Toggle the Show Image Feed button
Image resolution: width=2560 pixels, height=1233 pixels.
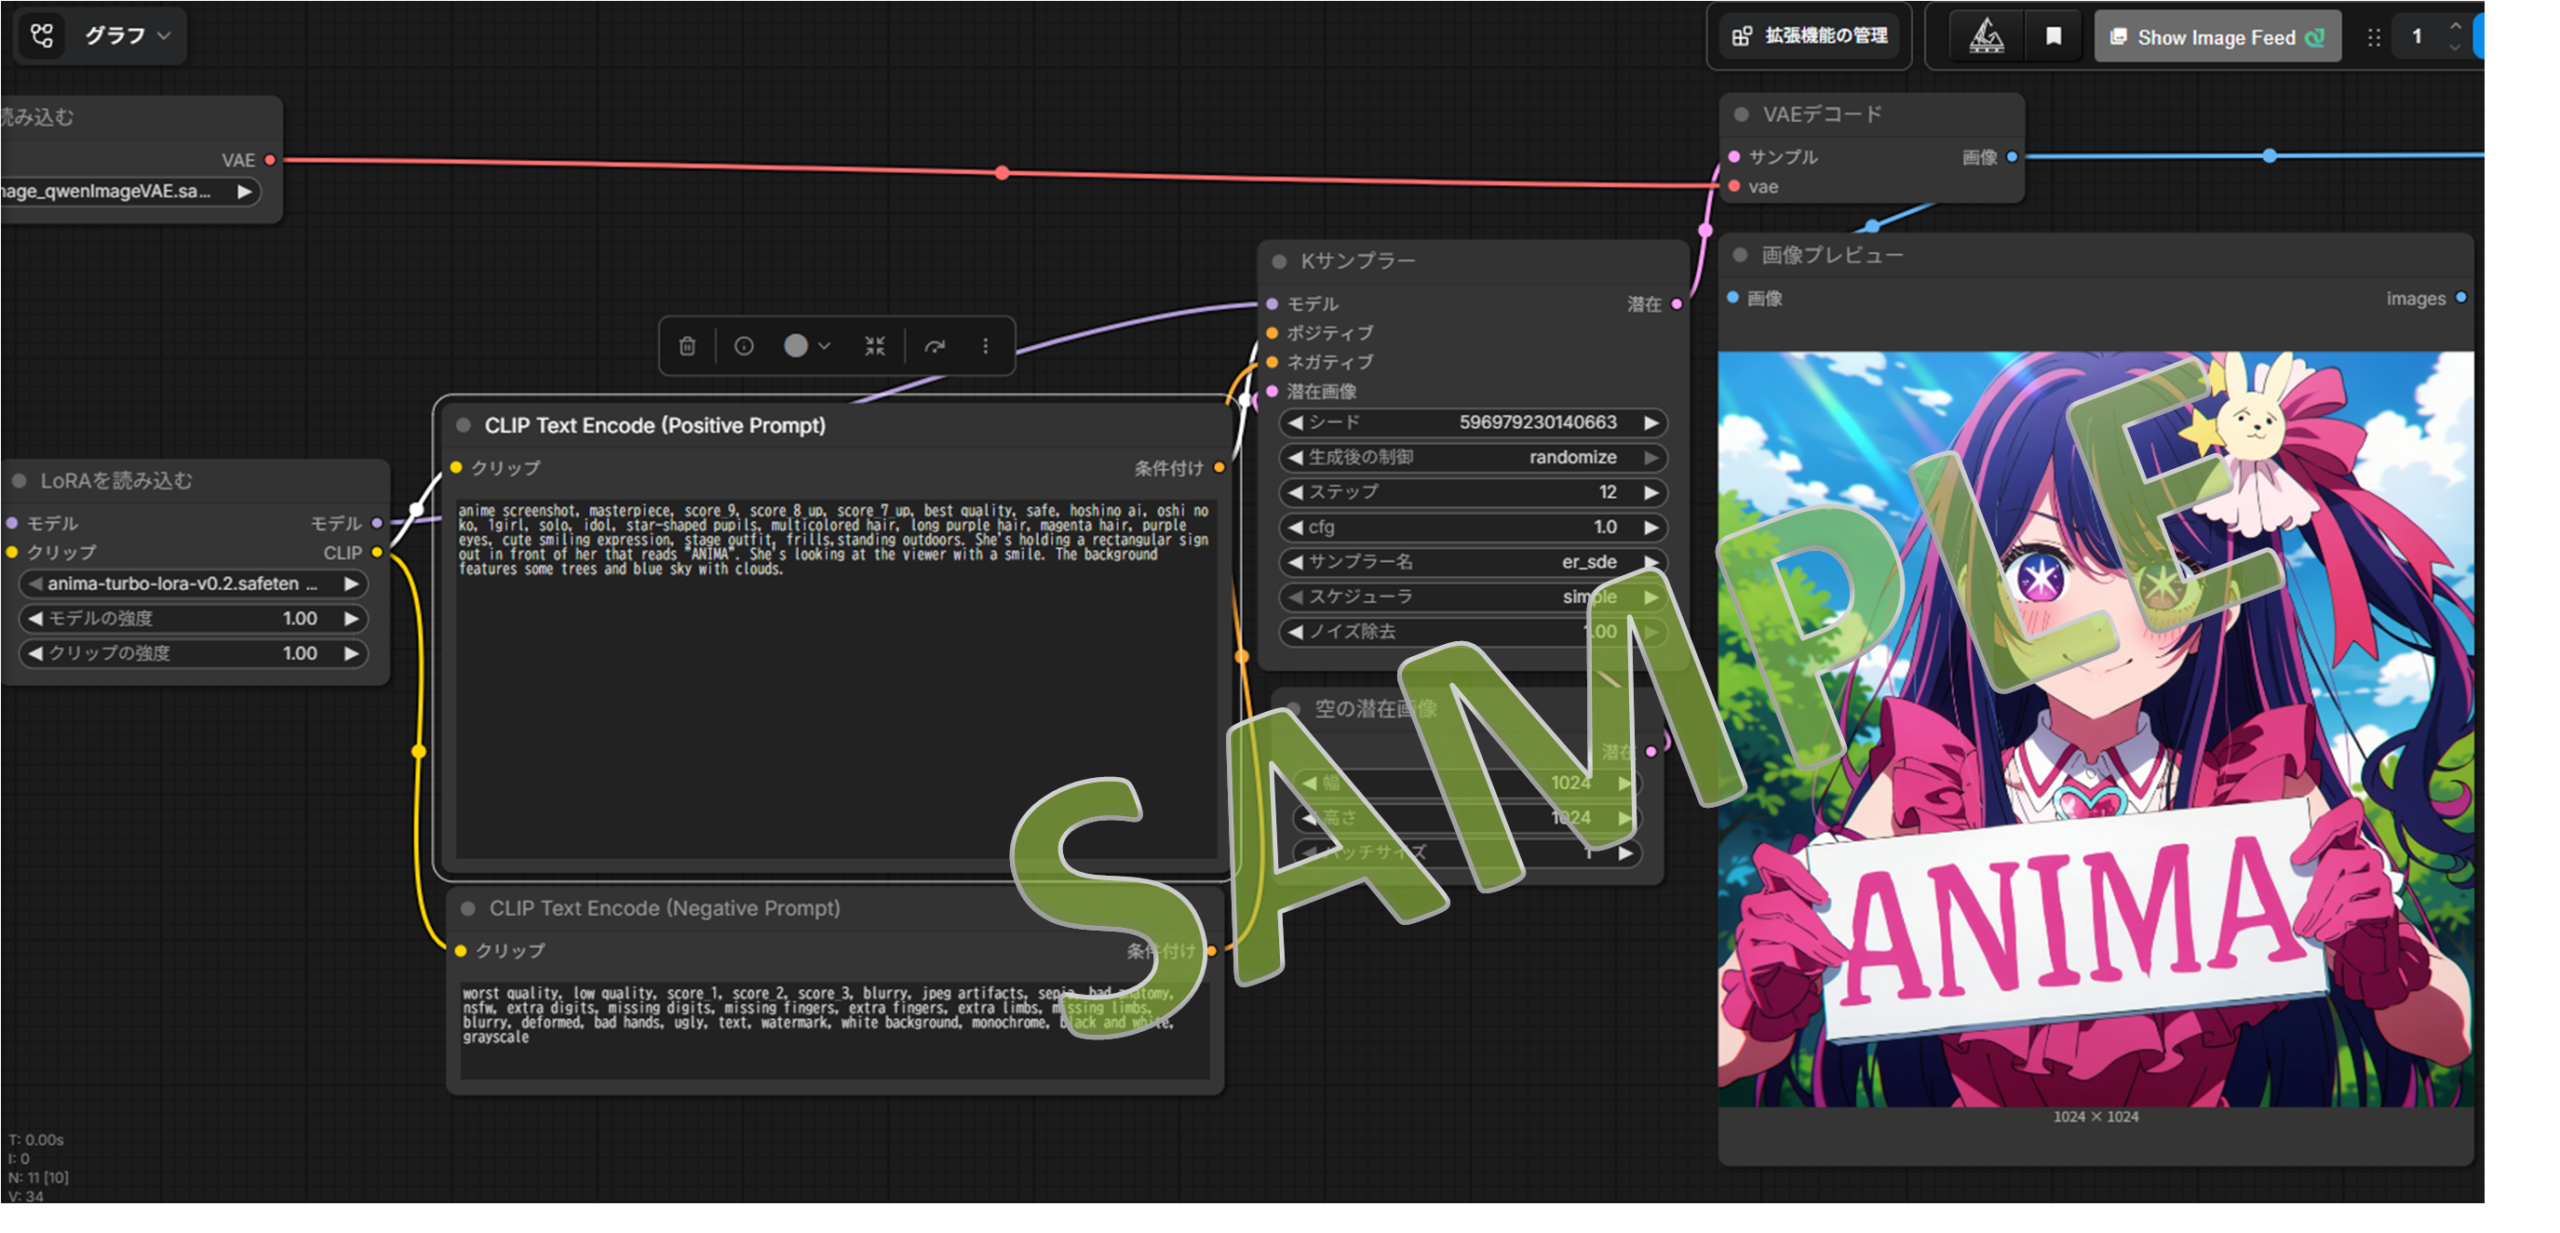2216,37
